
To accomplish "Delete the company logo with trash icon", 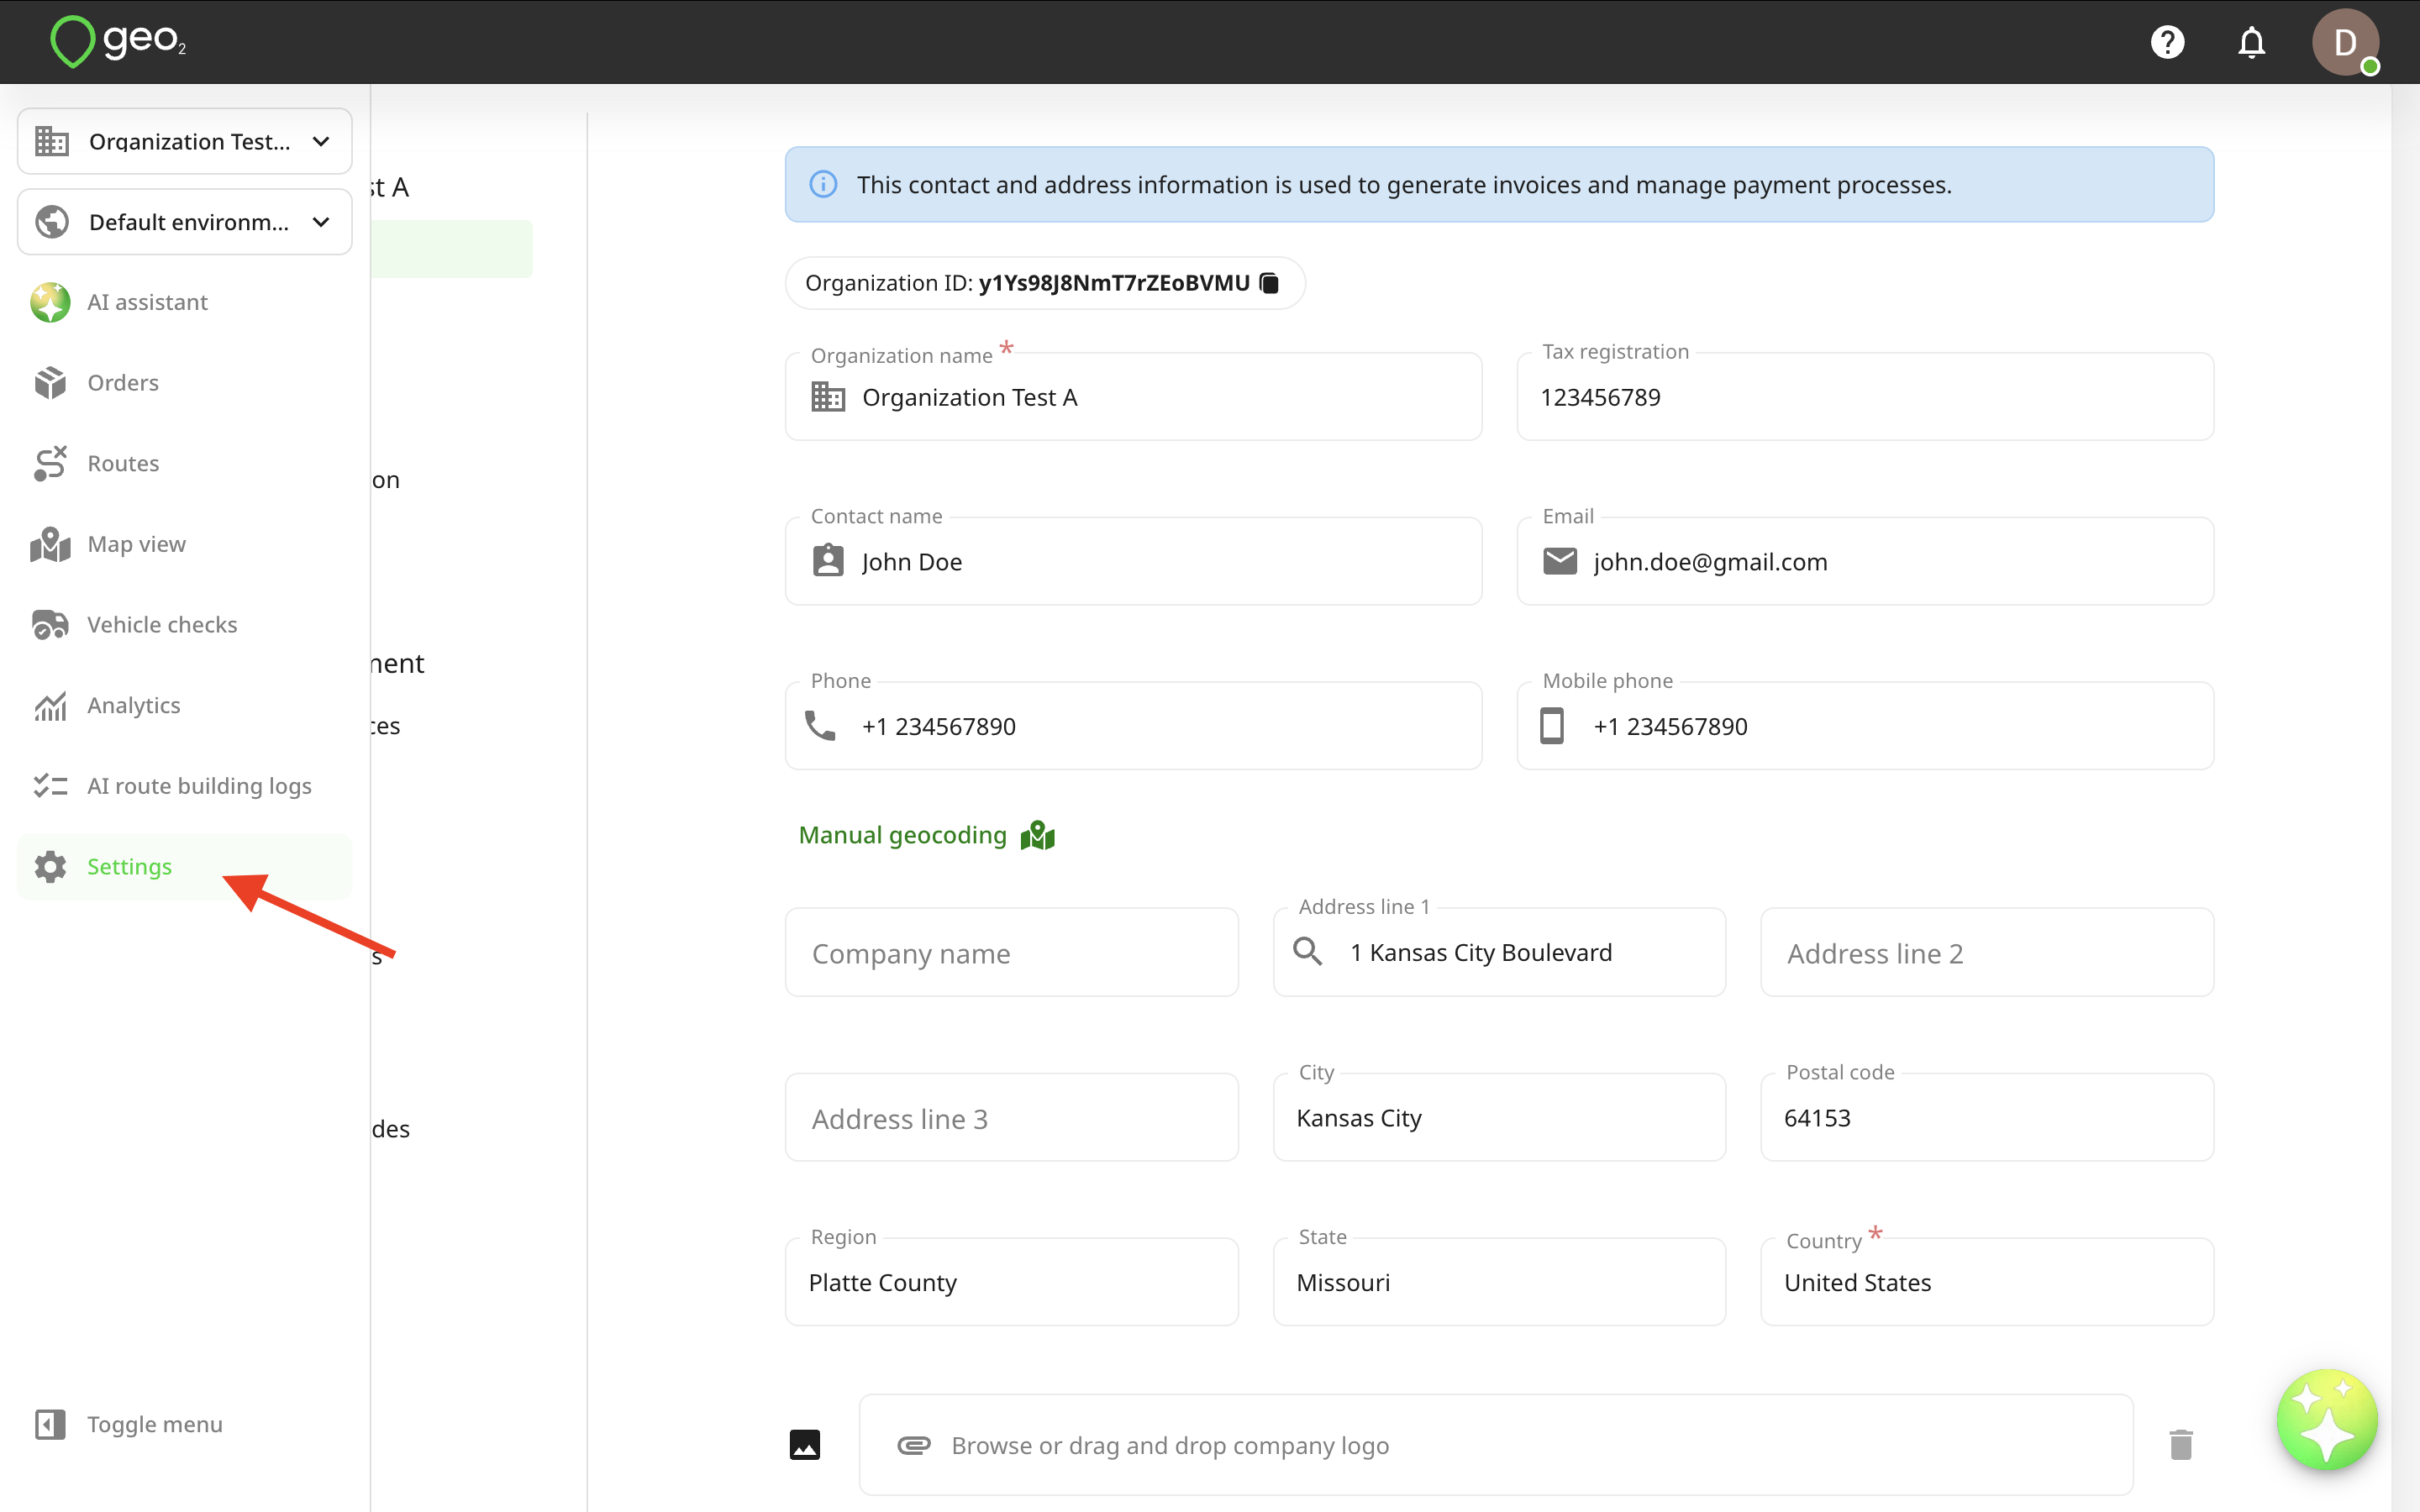I will tap(2181, 1445).
